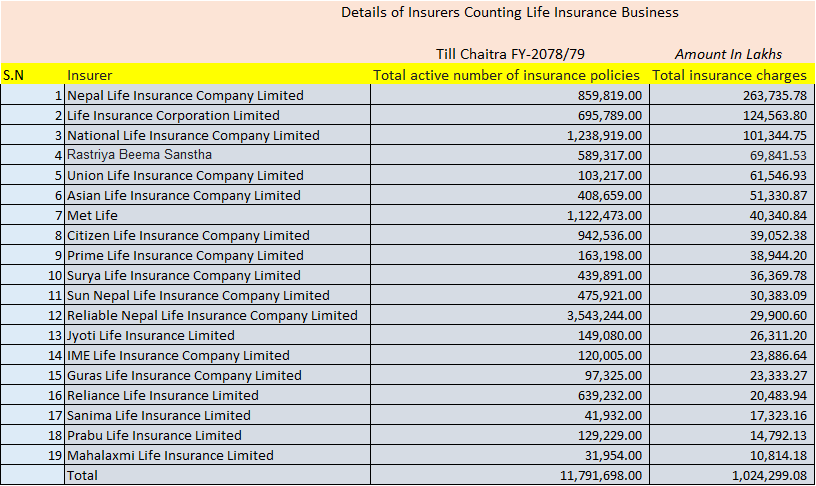Click charges value 29,900.60
The height and width of the screenshot is (486, 816).
(779, 316)
